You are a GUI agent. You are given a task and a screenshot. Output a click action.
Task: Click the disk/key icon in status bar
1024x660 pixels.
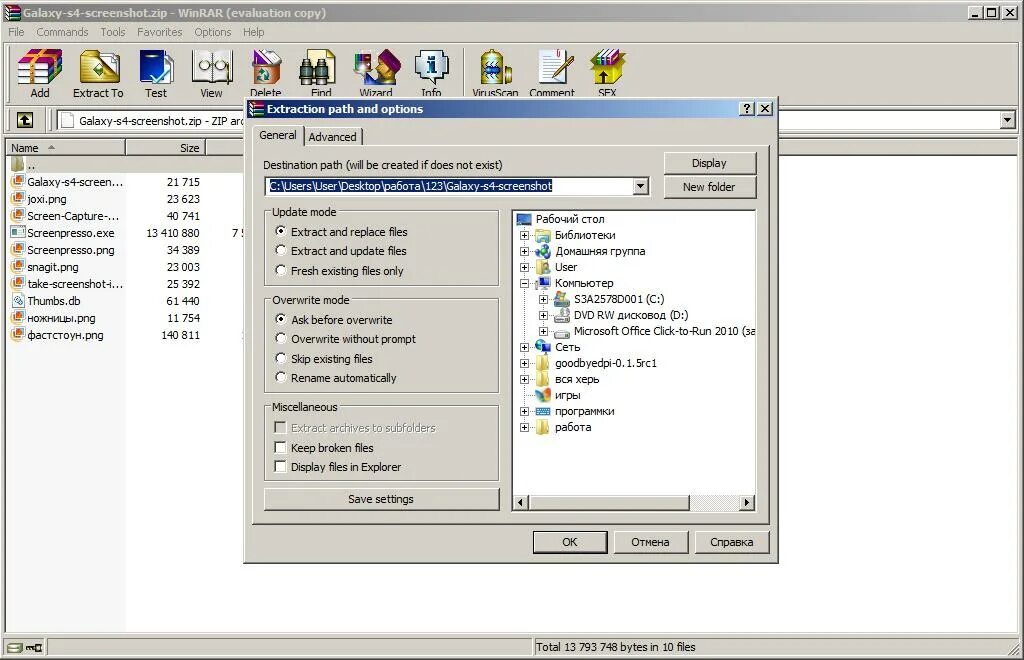point(25,647)
